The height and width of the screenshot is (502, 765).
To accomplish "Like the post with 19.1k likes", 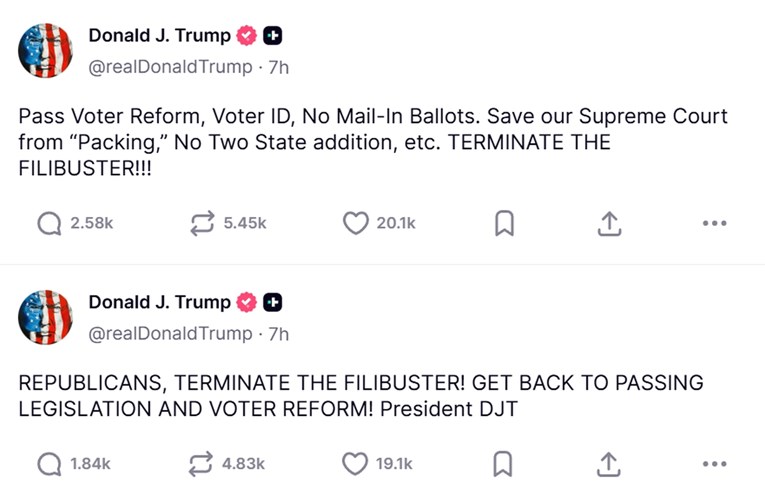I will pos(356,463).
